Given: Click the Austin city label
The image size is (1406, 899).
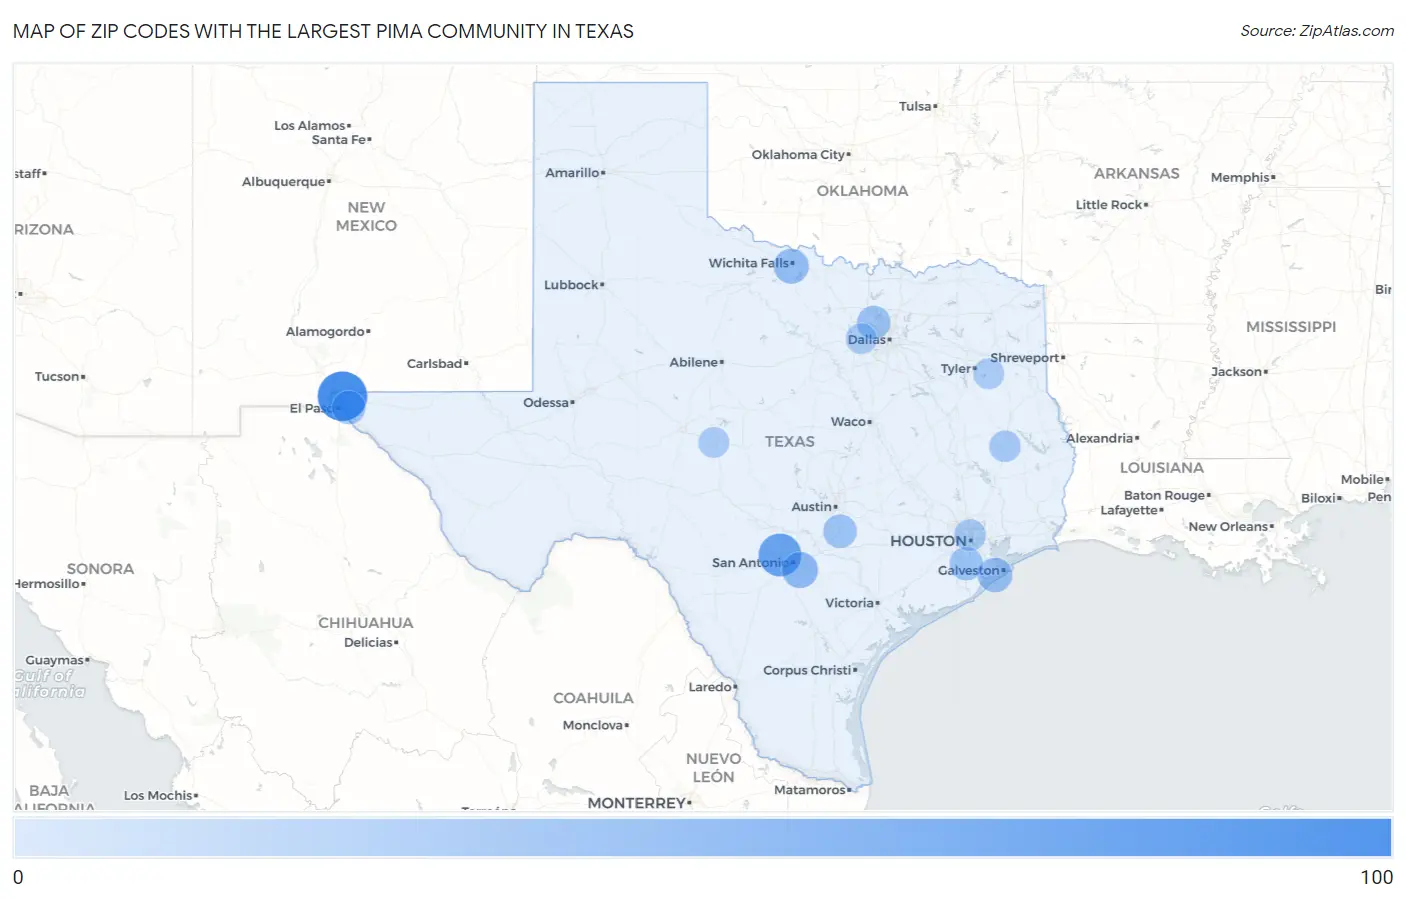Looking at the screenshot, I should [x=812, y=507].
